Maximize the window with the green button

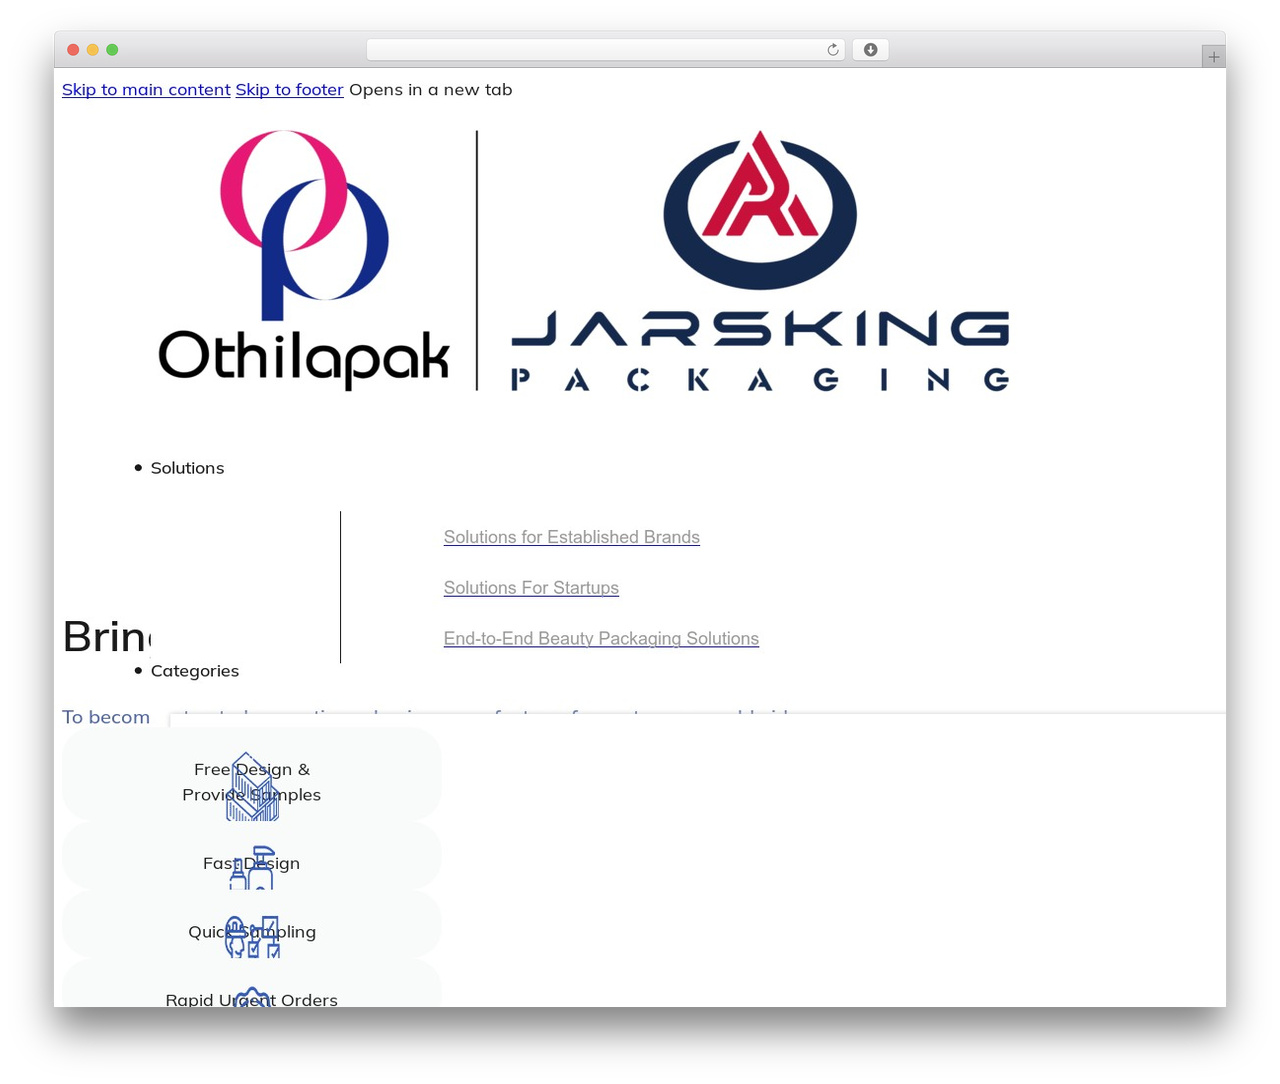112,50
